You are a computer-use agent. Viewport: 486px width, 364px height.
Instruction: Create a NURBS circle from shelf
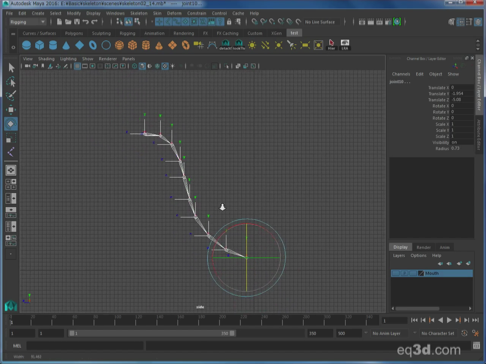click(106, 45)
